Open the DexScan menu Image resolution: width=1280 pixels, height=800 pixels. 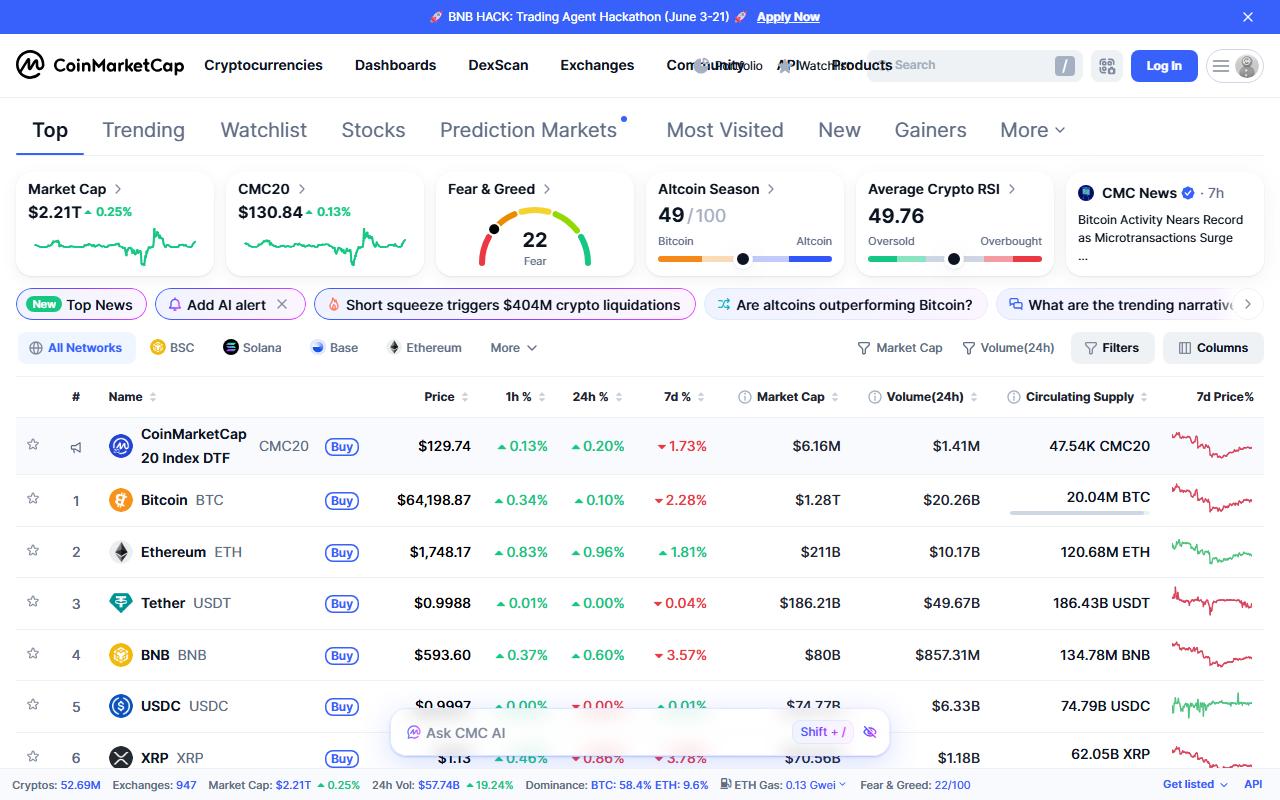[498, 65]
